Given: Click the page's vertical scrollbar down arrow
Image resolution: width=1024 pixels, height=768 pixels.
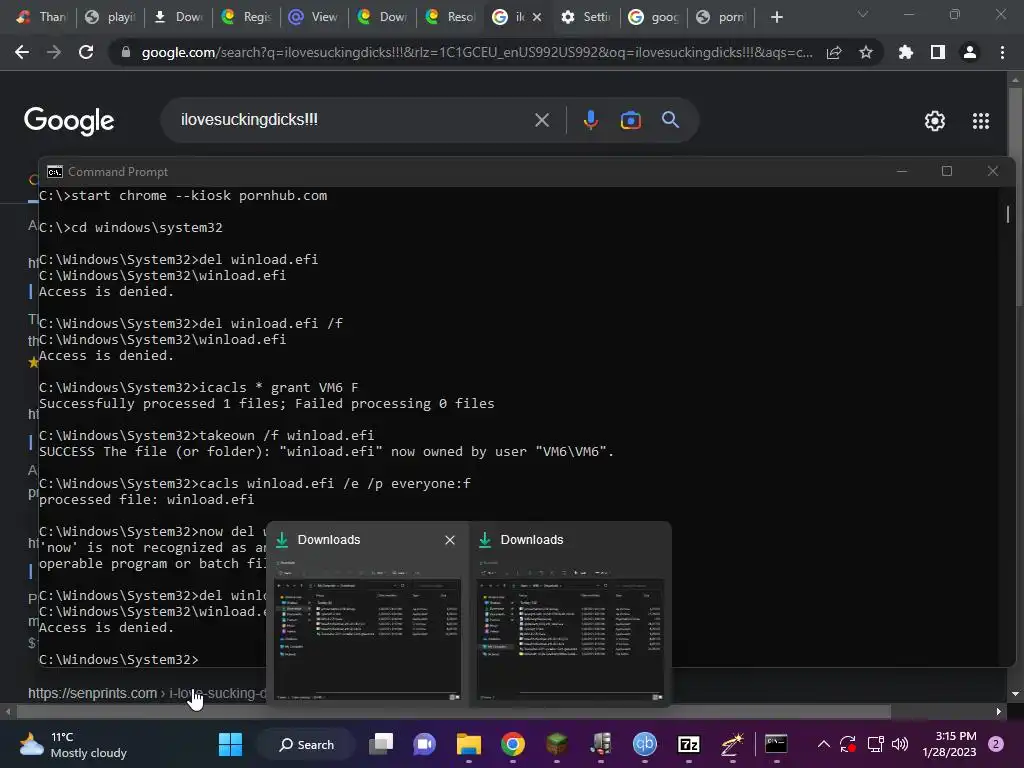Looking at the screenshot, I should (x=1015, y=694).
